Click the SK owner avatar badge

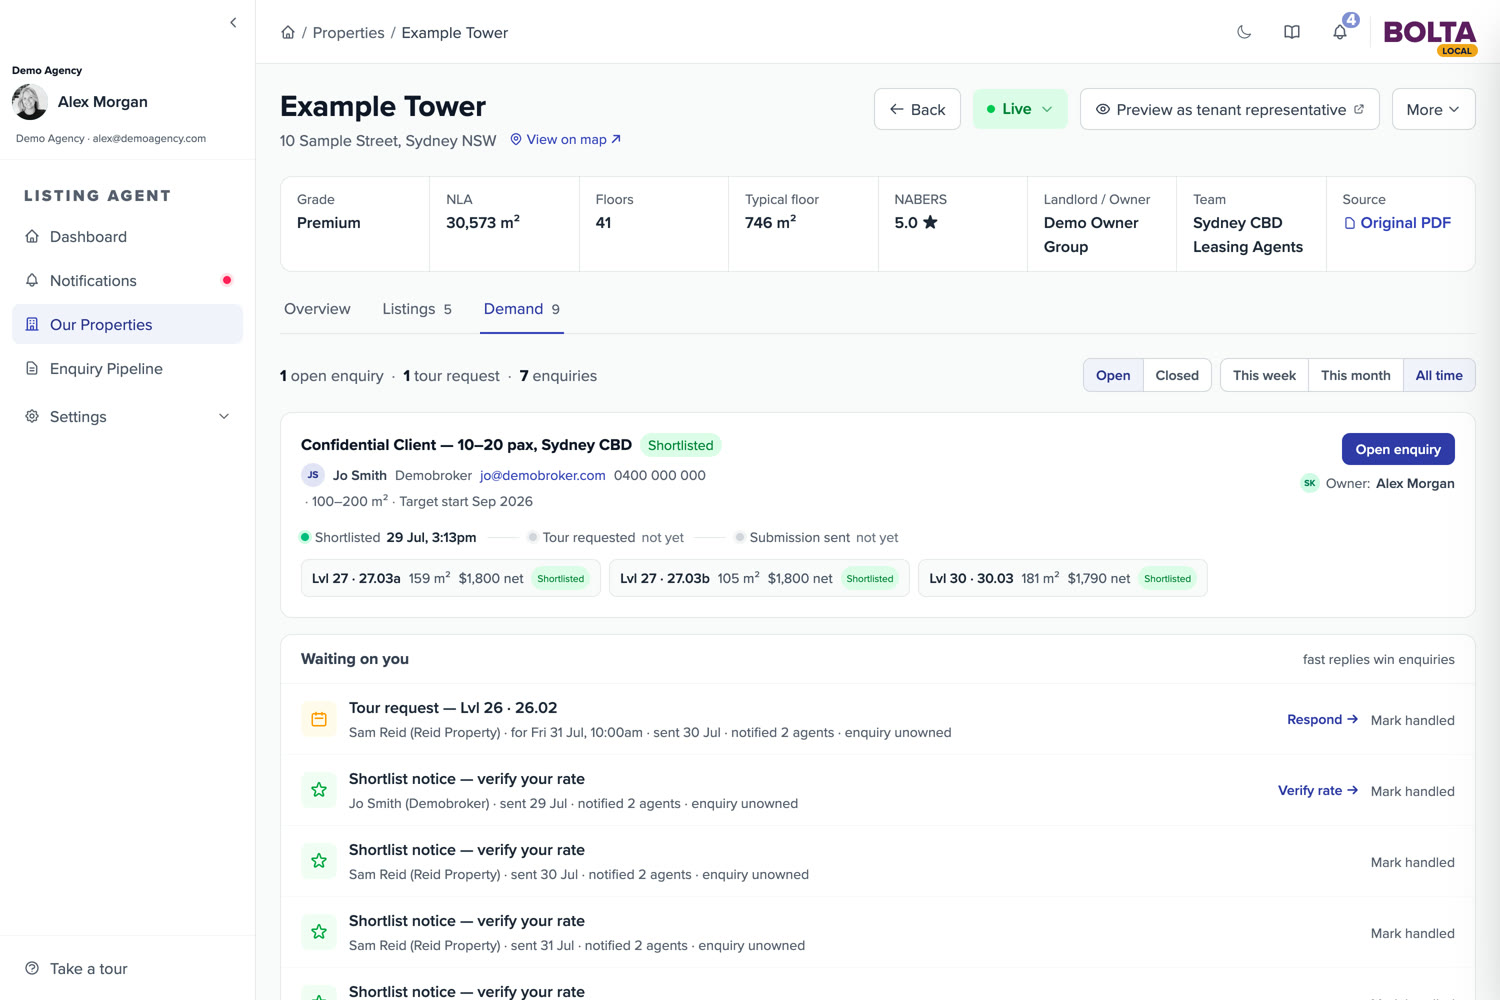coord(1309,483)
